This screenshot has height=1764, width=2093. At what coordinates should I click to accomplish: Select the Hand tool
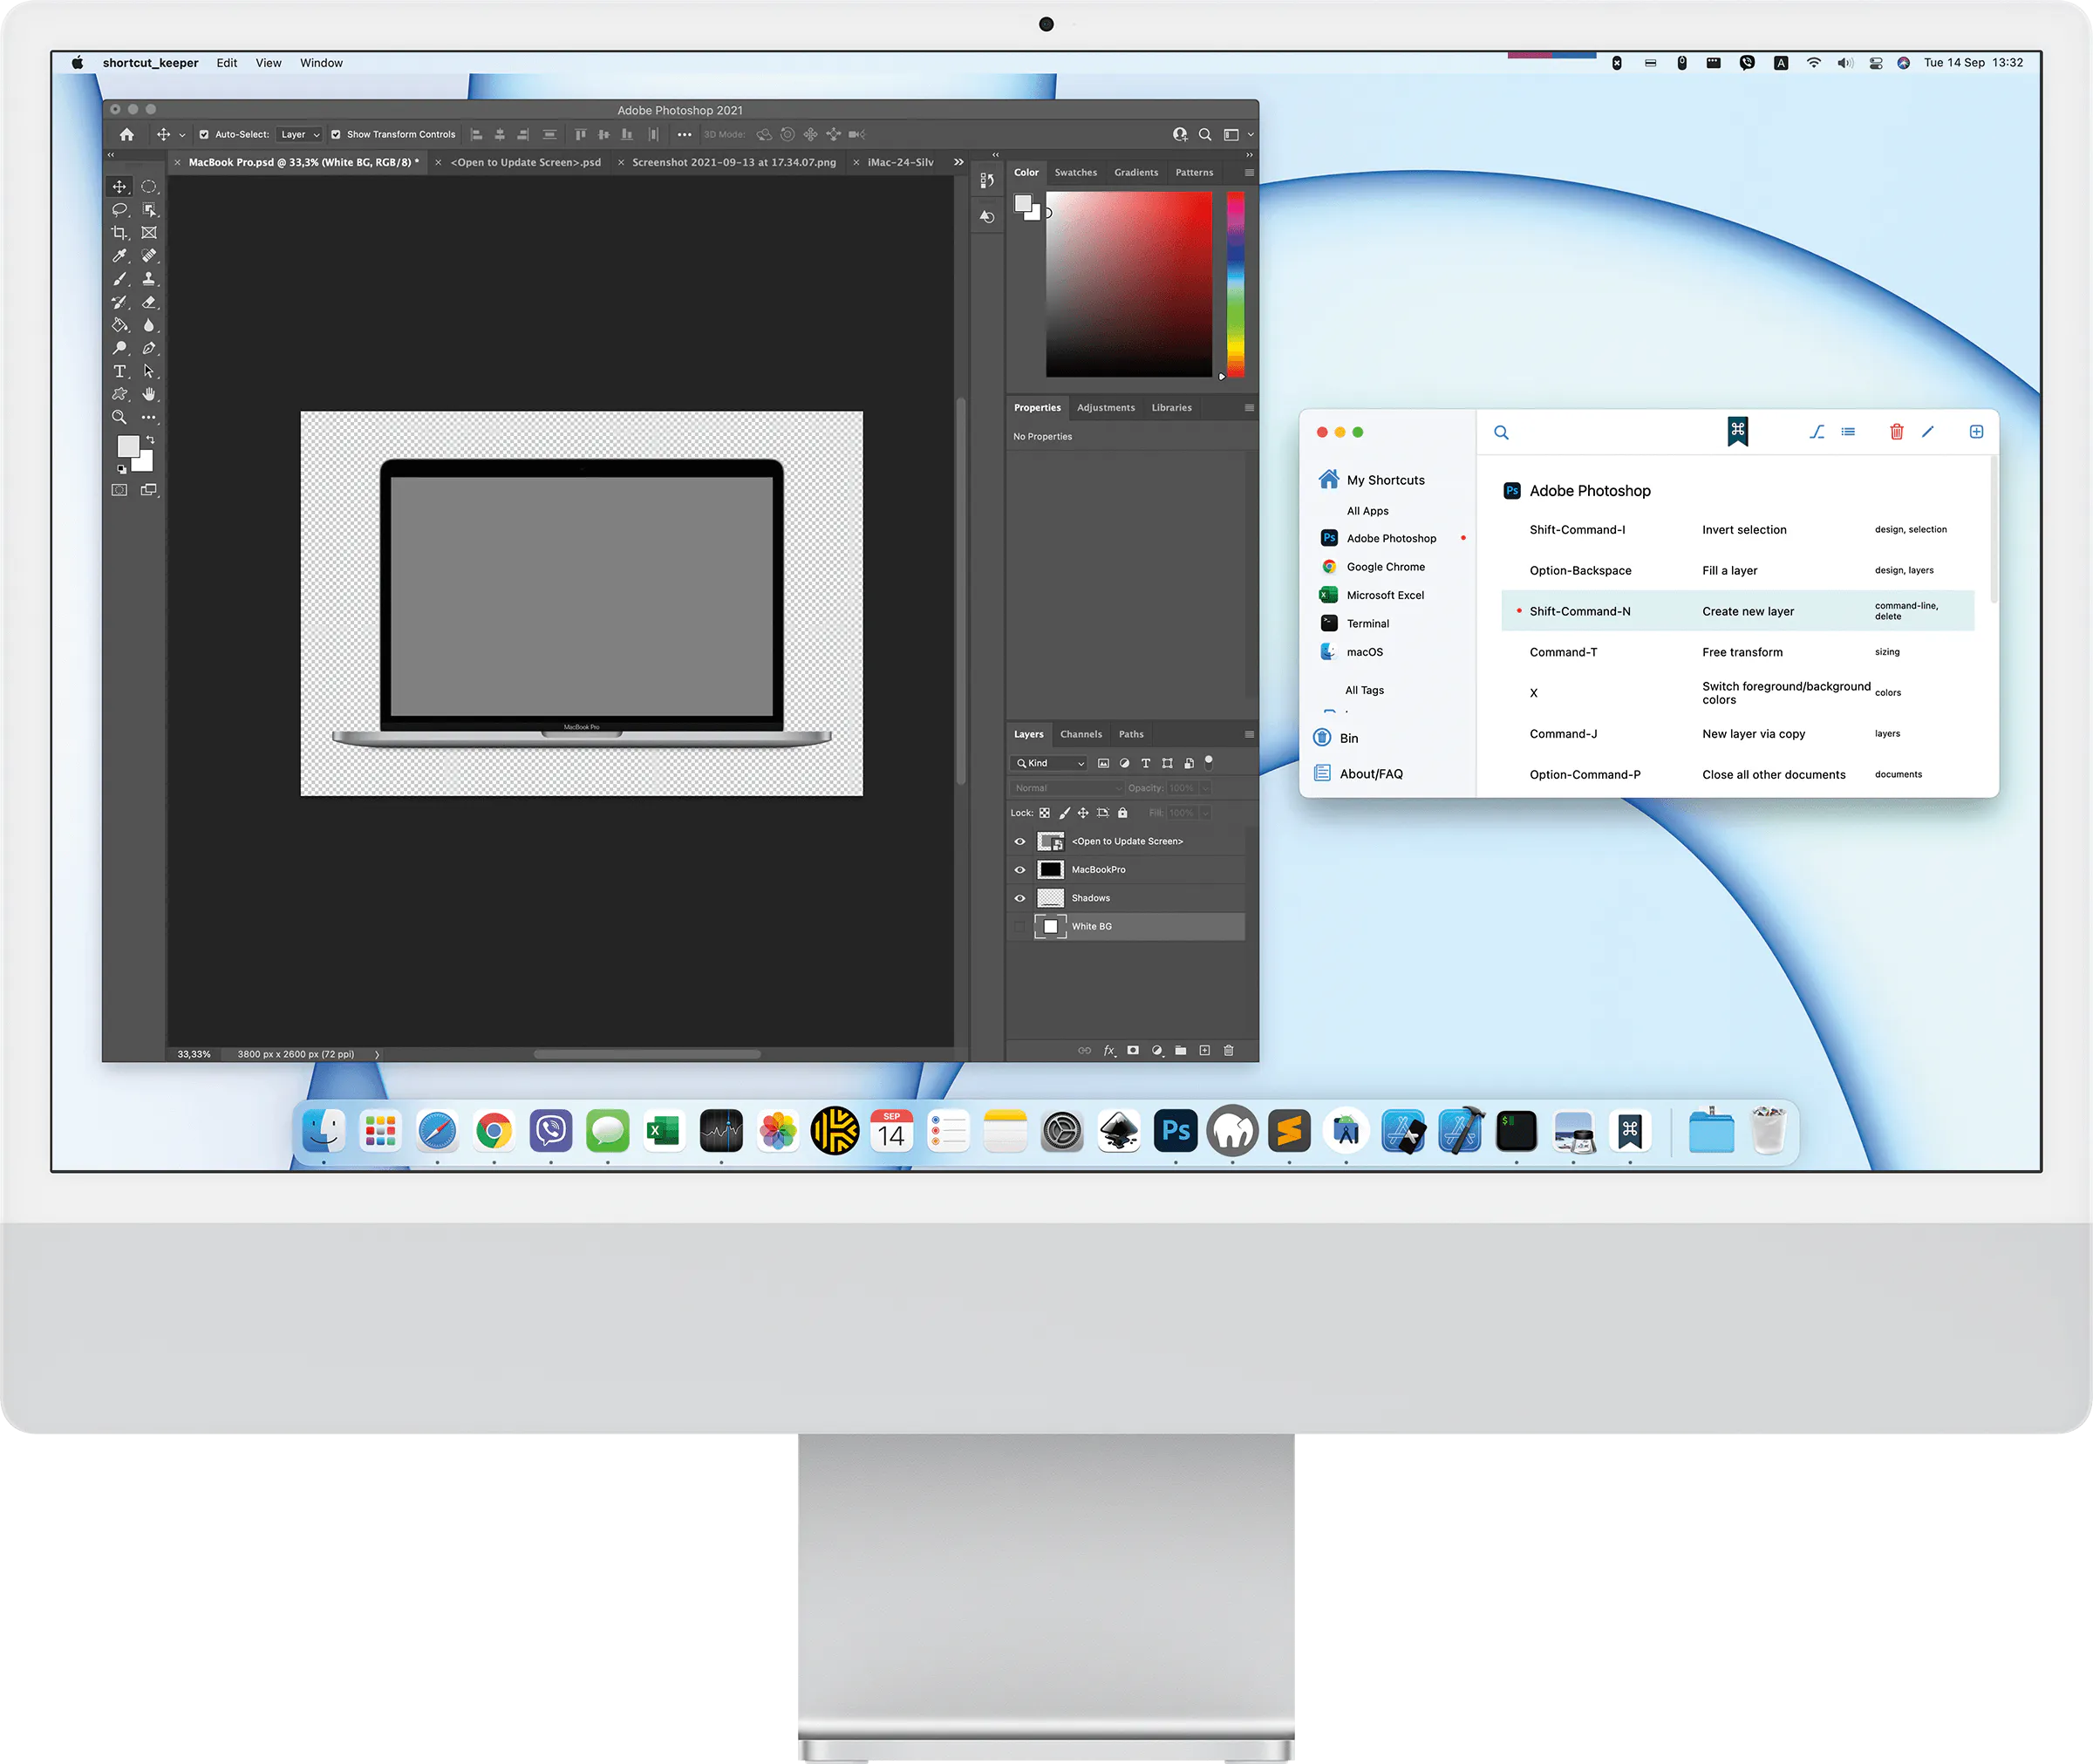(149, 394)
